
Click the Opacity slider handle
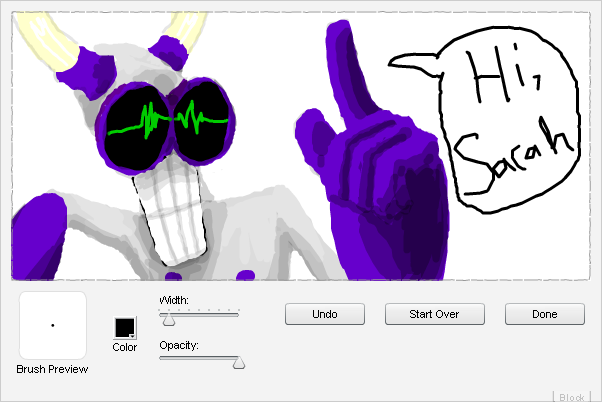239,362
